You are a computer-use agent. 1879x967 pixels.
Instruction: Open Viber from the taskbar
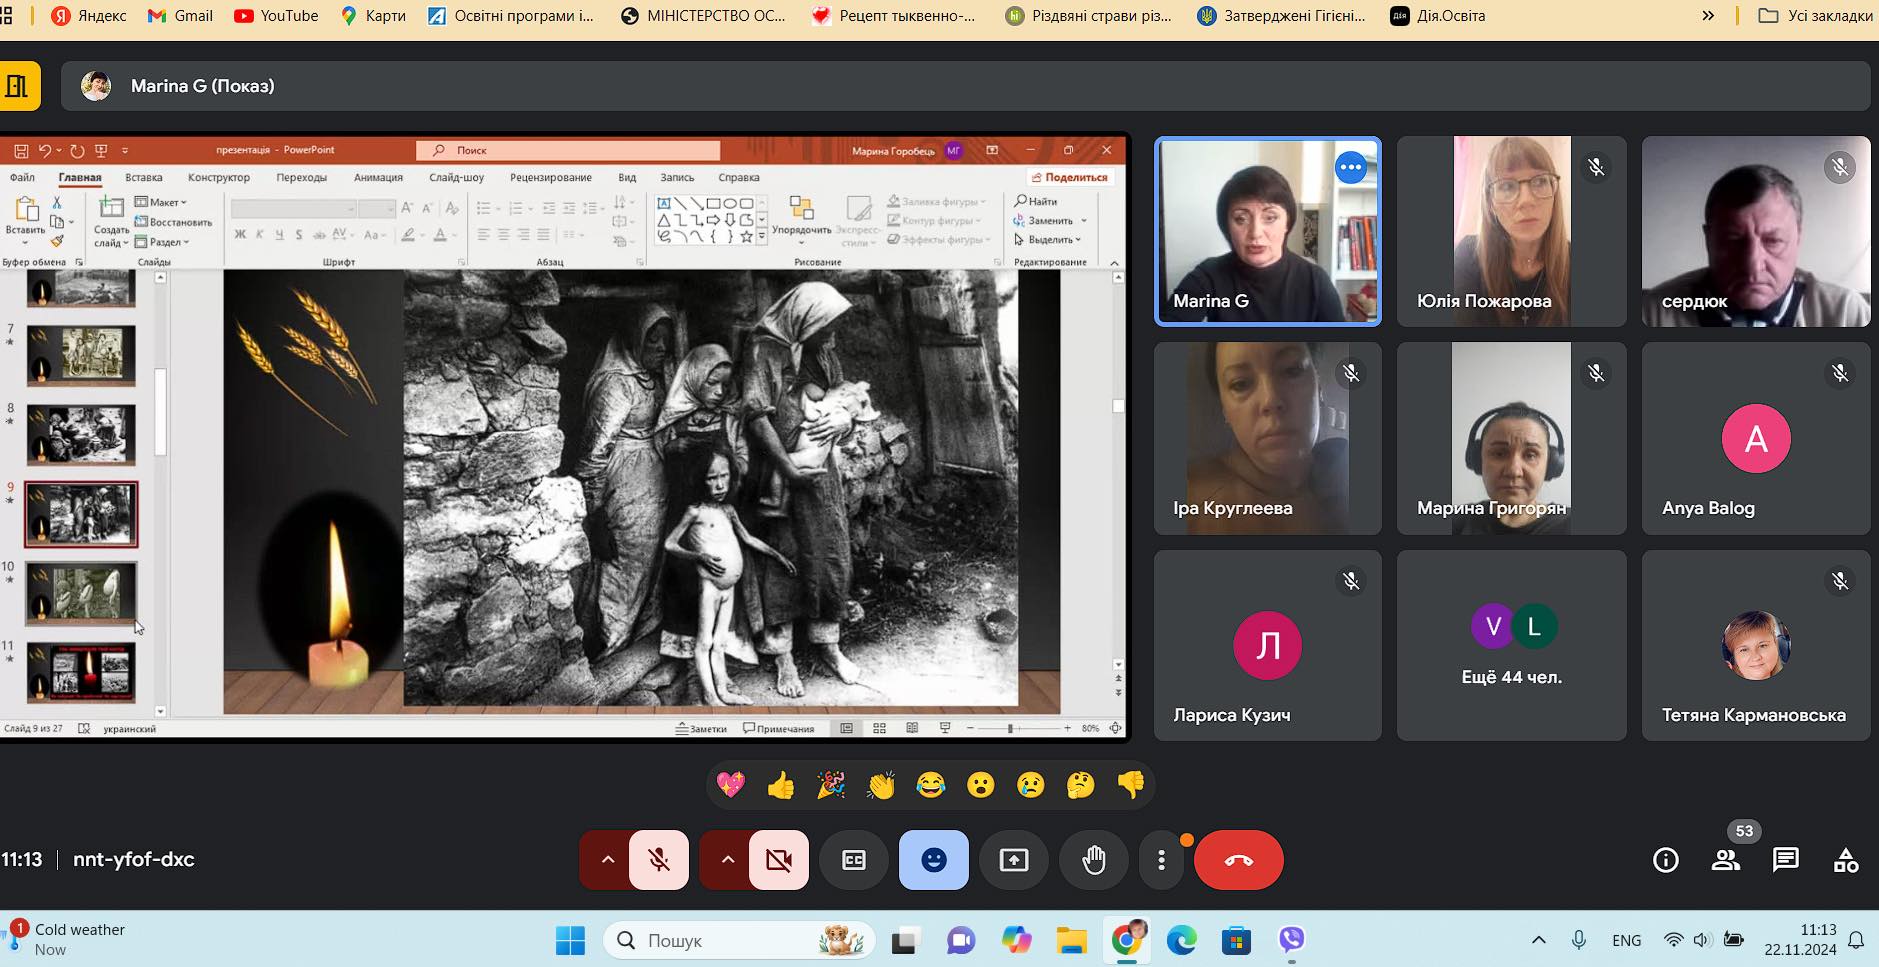point(1291,940)
